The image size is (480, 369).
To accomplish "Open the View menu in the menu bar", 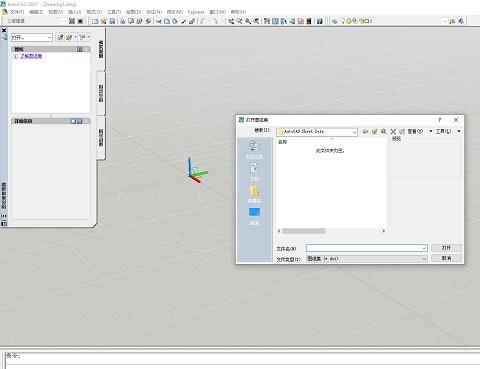I will (55, 12).
